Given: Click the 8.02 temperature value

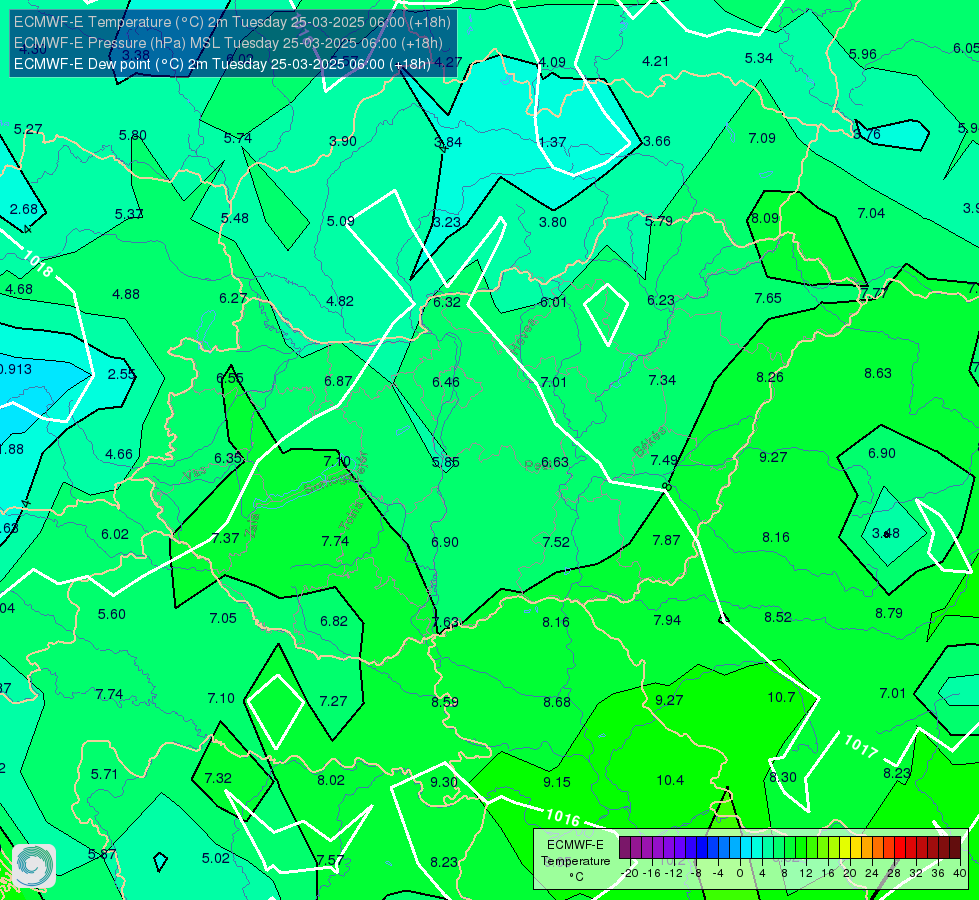Looking at the screenshot, I should (x=330, y=780).
